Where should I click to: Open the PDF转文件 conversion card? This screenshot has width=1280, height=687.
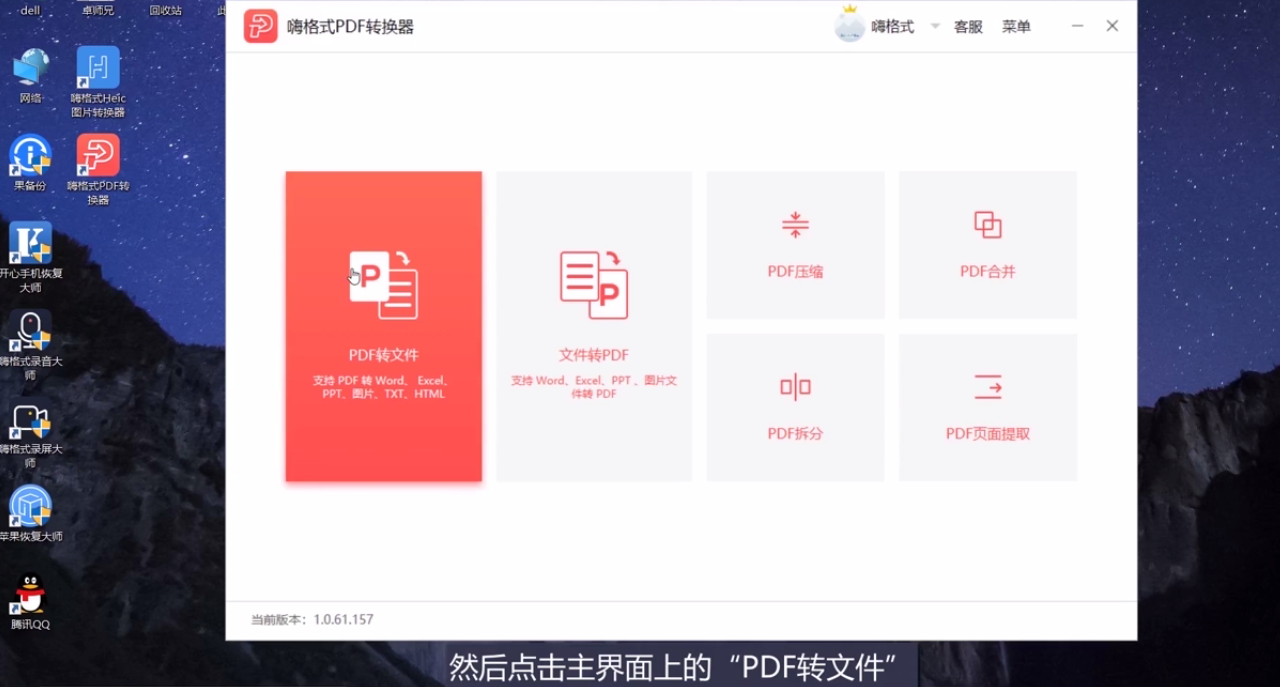click(384, 326)
